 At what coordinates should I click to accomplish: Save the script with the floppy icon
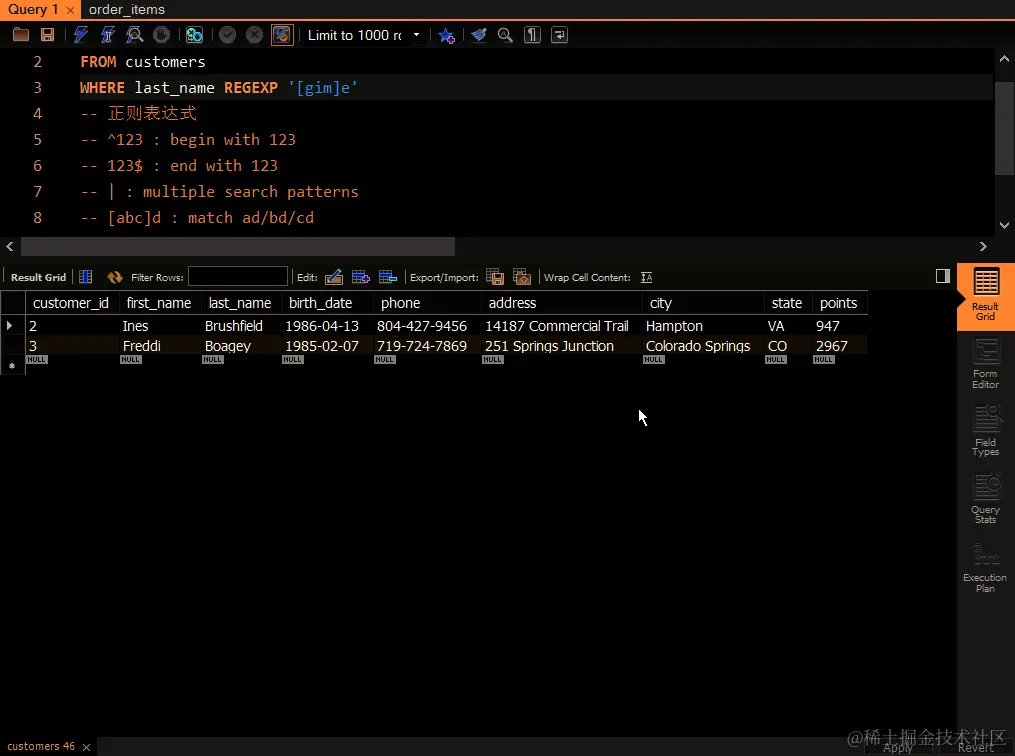click(47, 35)
